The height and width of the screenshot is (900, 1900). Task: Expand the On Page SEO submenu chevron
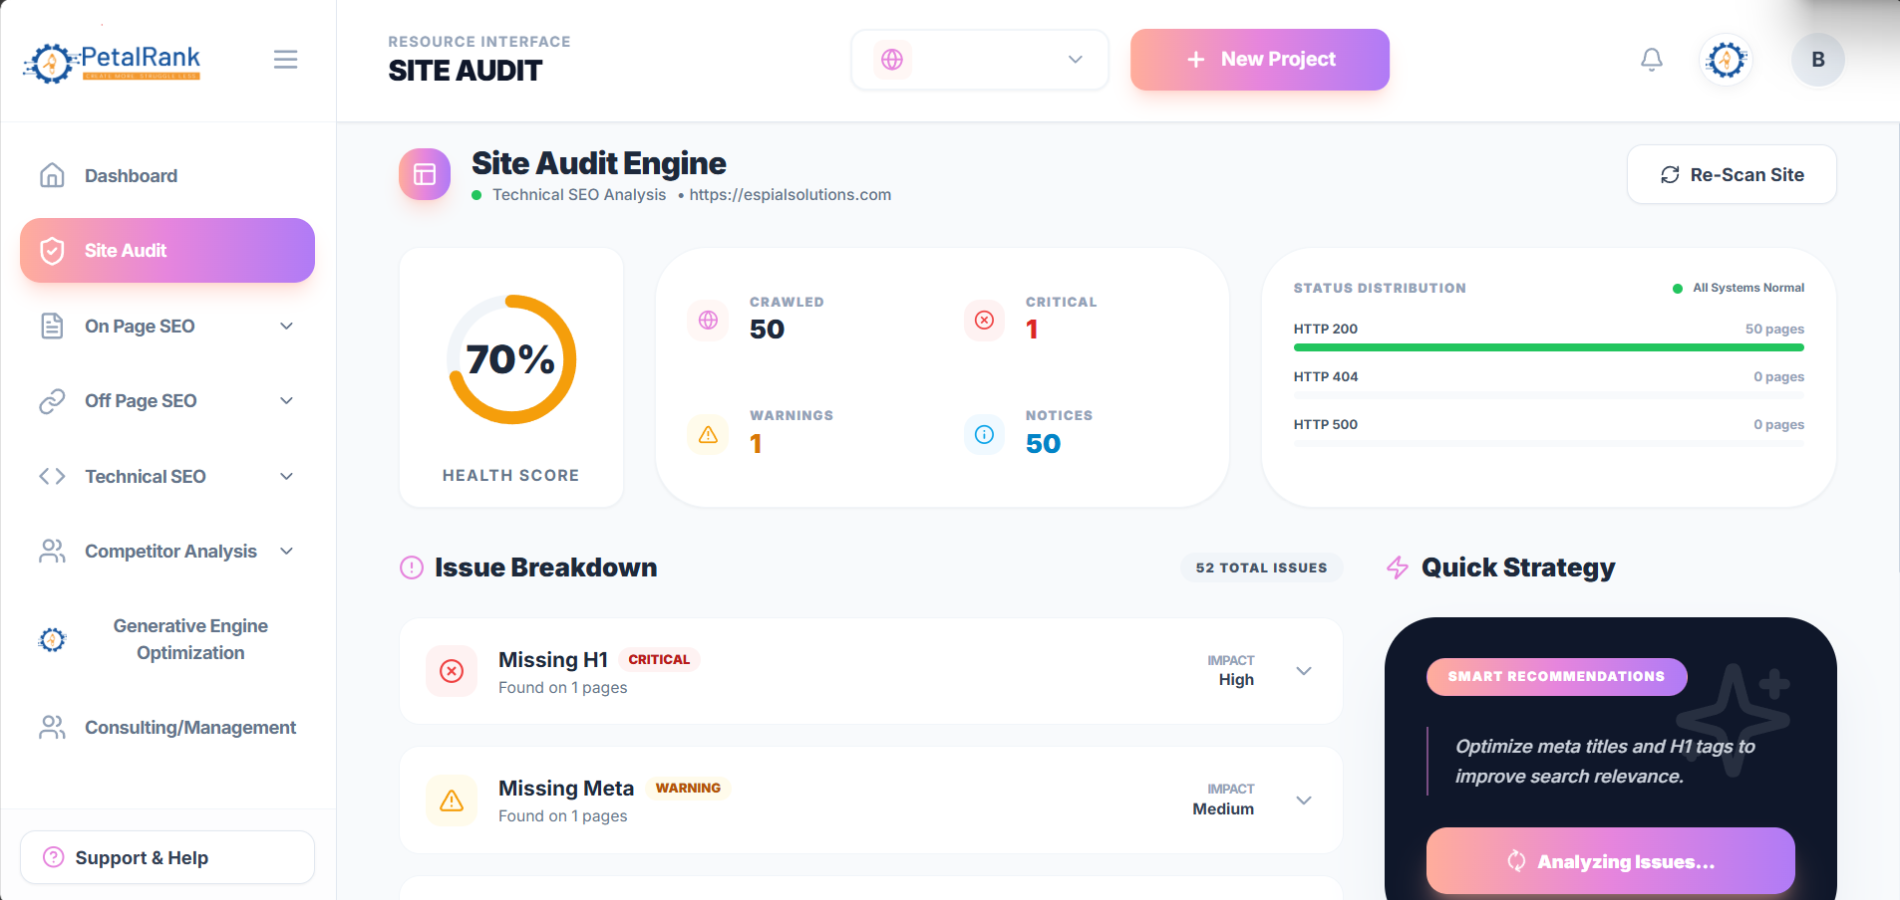click(x=287, y=326)
